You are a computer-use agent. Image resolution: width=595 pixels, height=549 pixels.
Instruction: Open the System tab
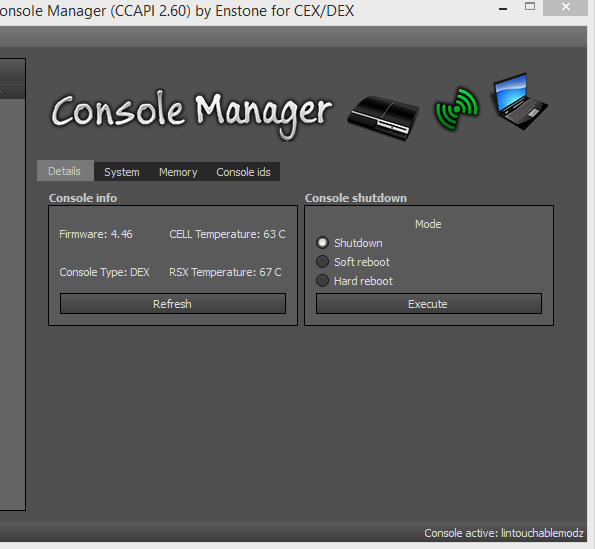[122, 172]
